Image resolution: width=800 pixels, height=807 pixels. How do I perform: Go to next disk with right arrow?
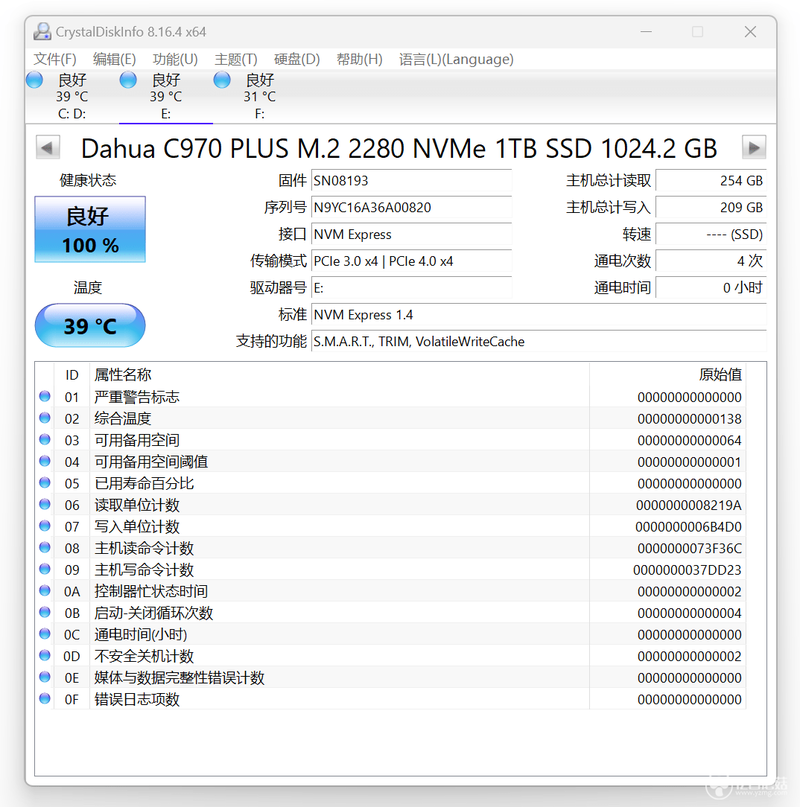(754, 148)
